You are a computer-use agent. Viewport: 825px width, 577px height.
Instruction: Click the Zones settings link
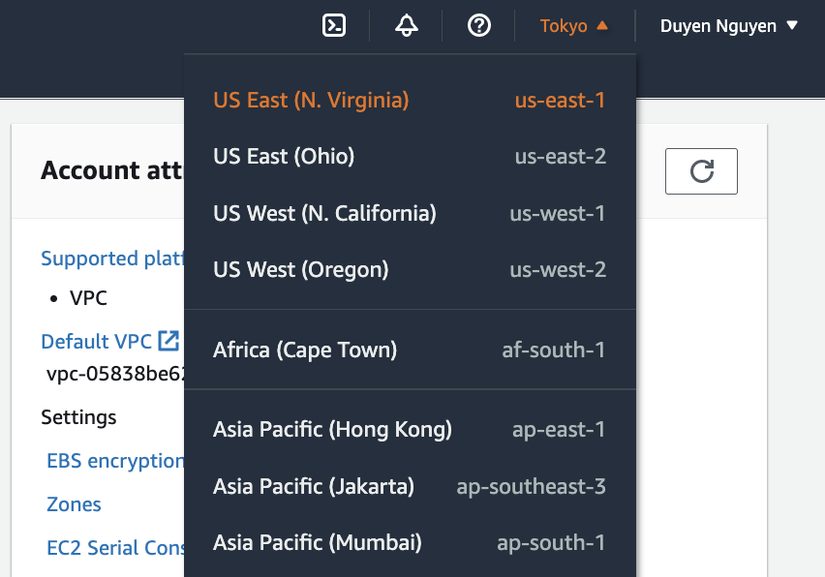73,504
